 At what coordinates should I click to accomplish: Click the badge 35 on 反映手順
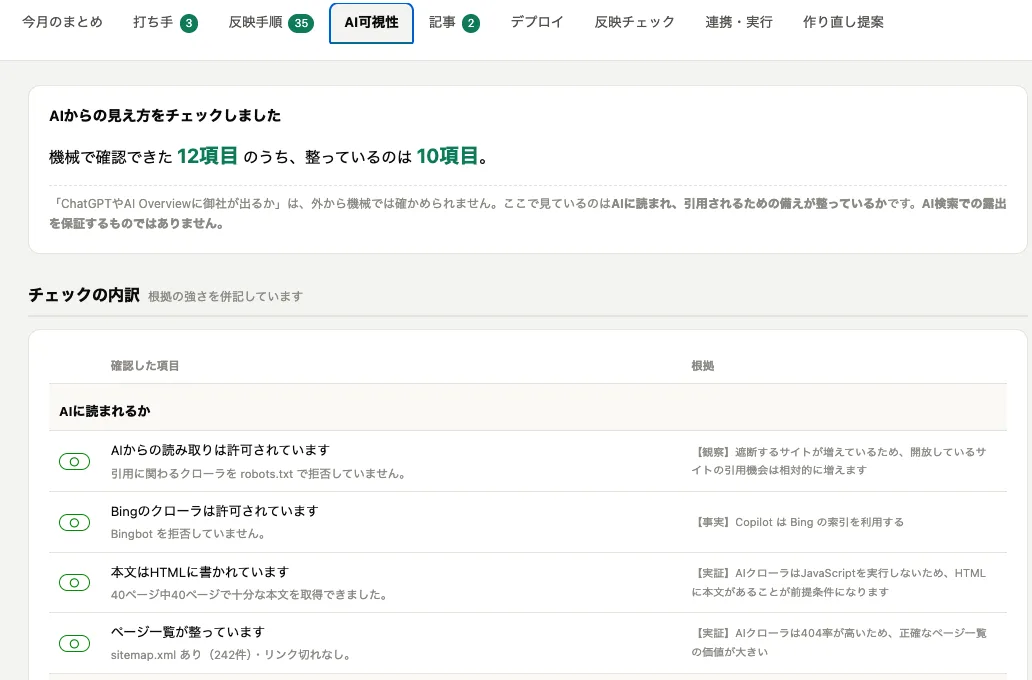click(301, 24)
